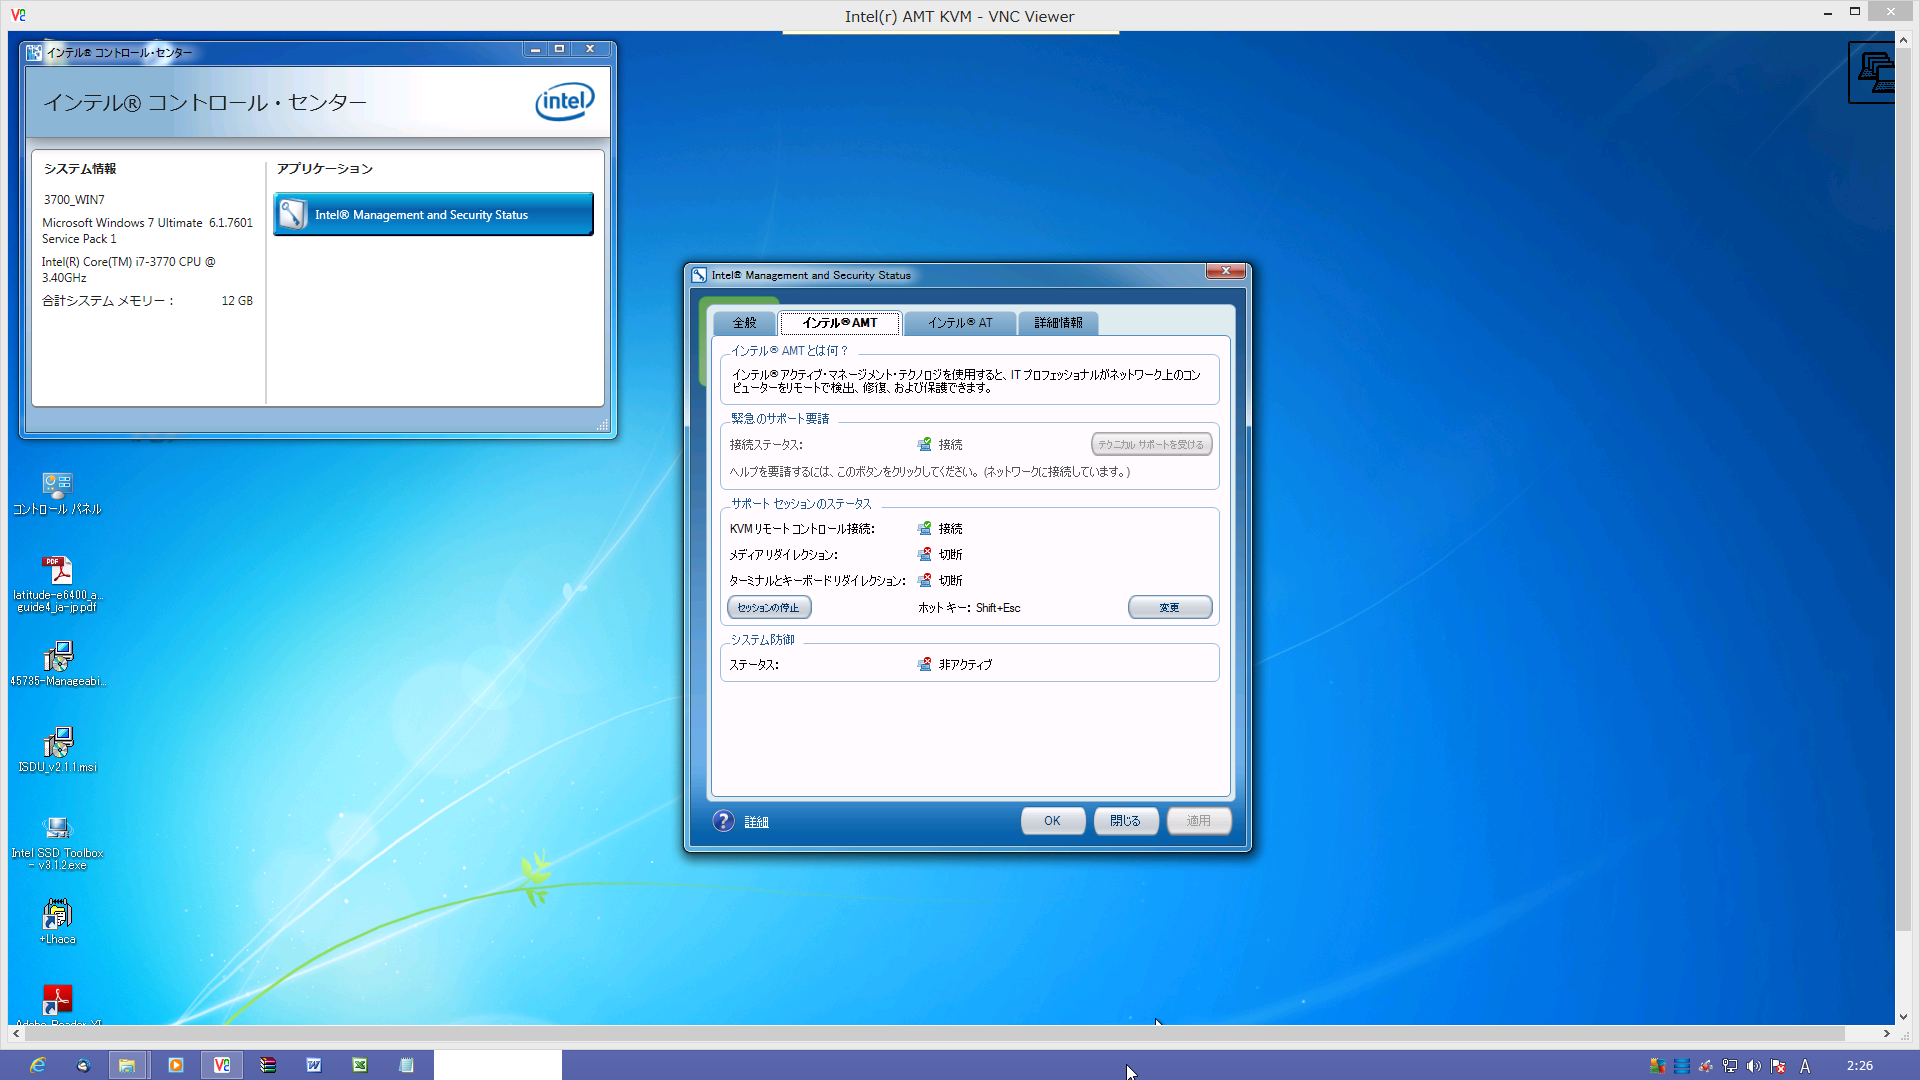
Task: Open the latitude-e6400 PDF desktop file
Action: [57, 571]
